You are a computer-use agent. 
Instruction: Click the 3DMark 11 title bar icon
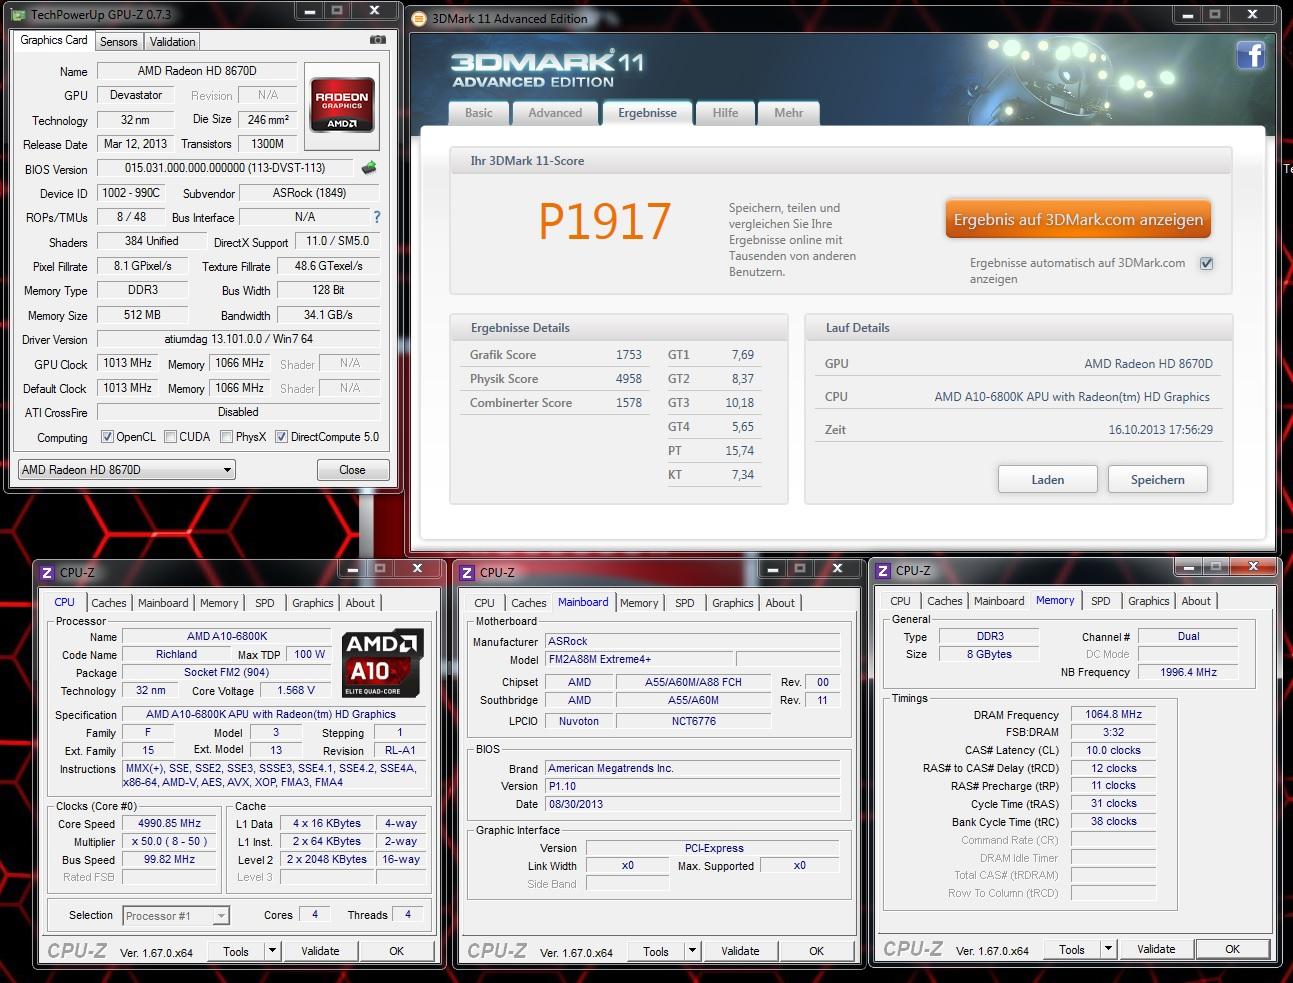tap(419, 18)
